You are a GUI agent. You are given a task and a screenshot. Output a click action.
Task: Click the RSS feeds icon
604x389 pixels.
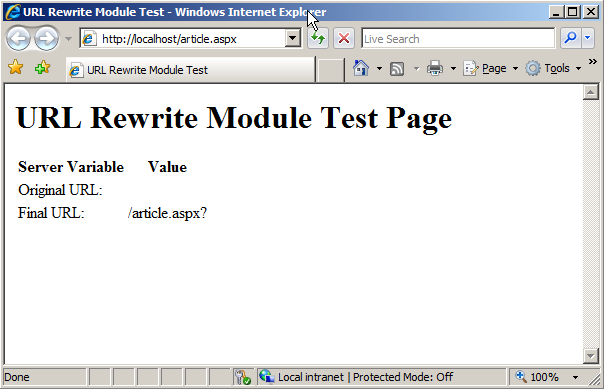pyautogui.click(x=397, y=69)
